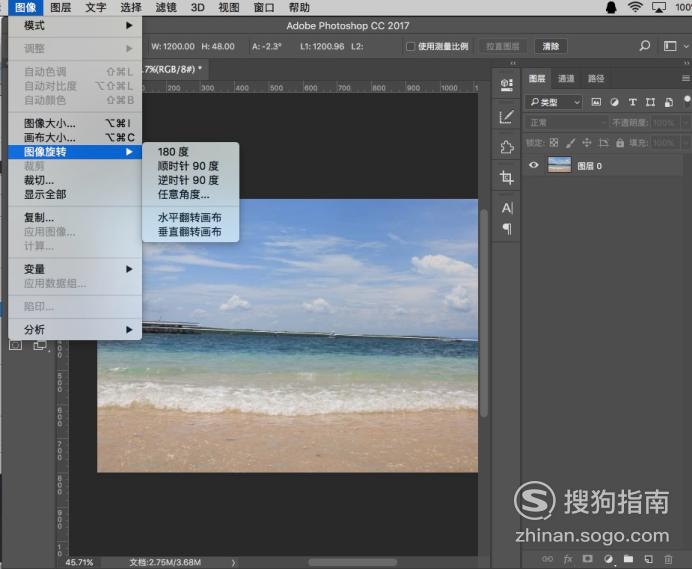
Task: Open the 正常 blend mode dropdown
Action: pyautogui.click(x=567, y=122)
